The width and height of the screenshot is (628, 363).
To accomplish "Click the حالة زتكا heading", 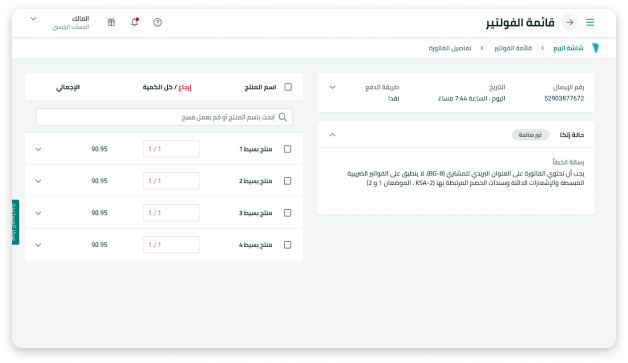I will 572,135.
